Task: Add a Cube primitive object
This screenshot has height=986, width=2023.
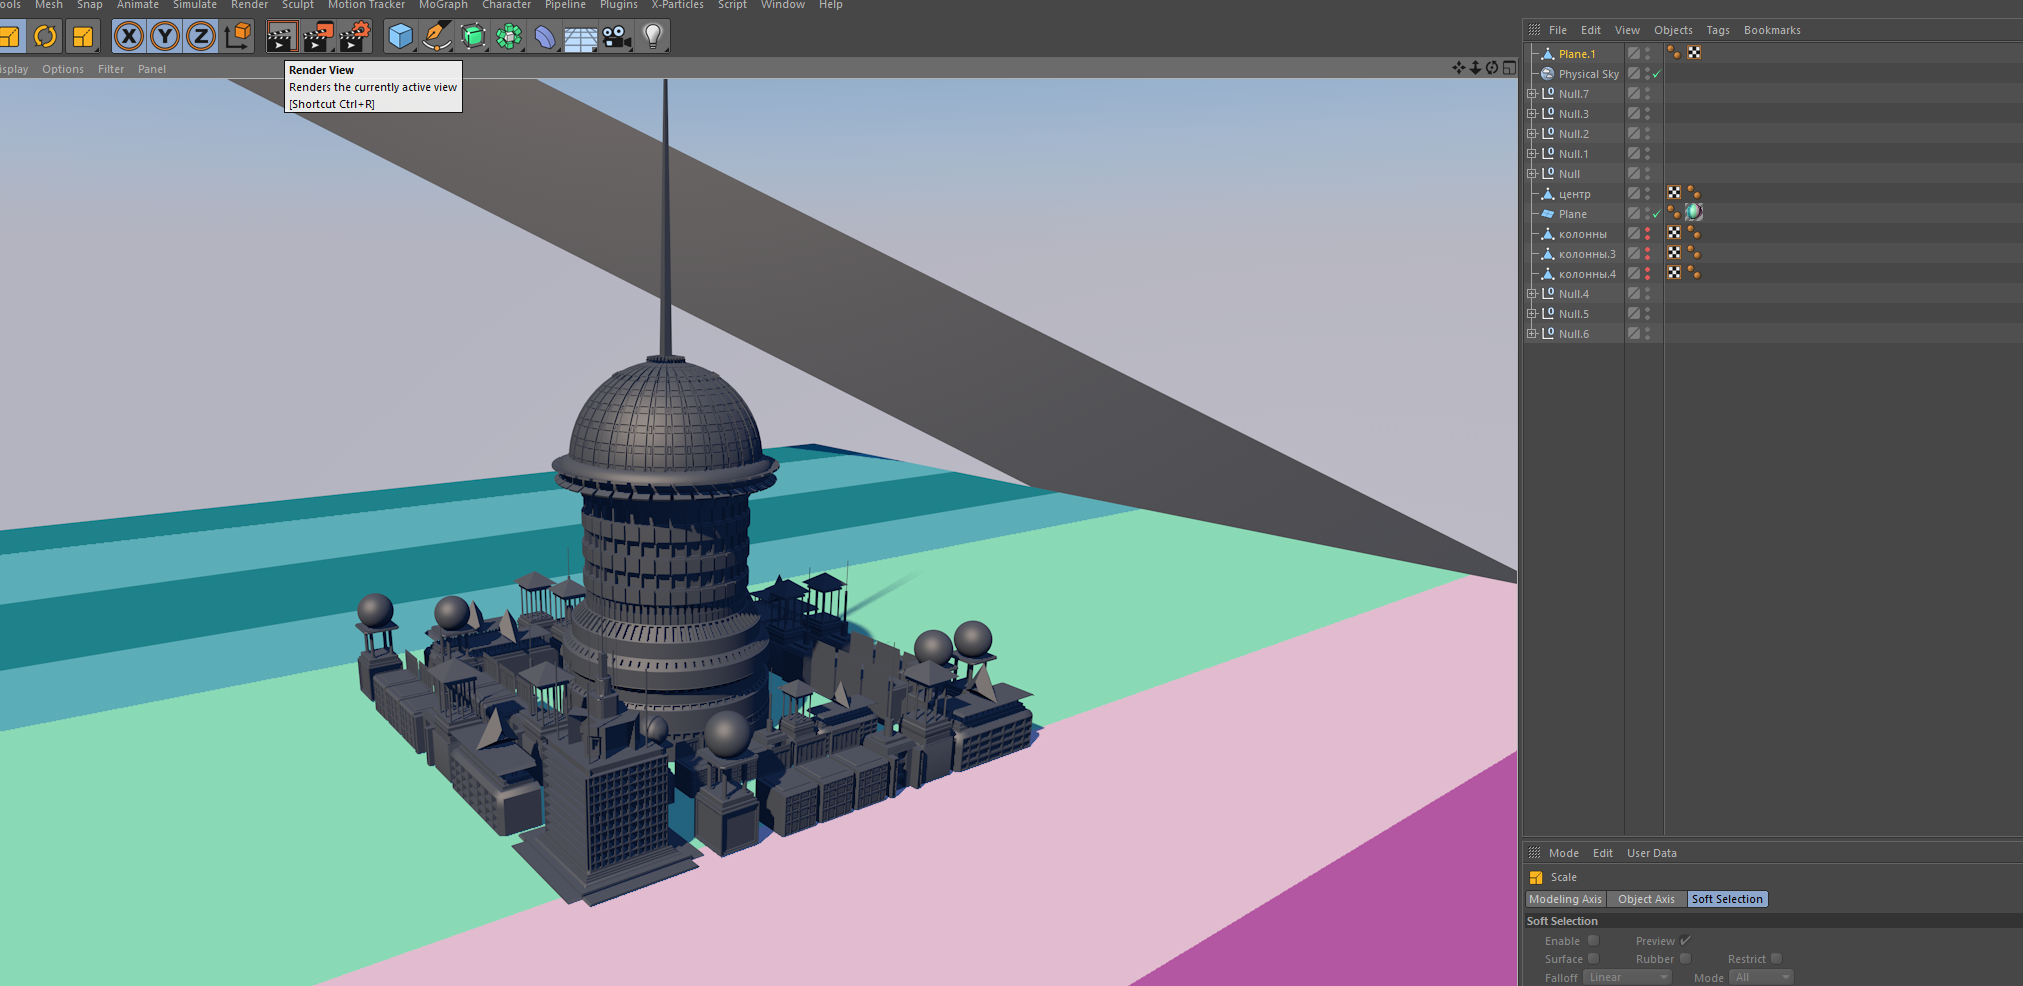Action: 401,37
